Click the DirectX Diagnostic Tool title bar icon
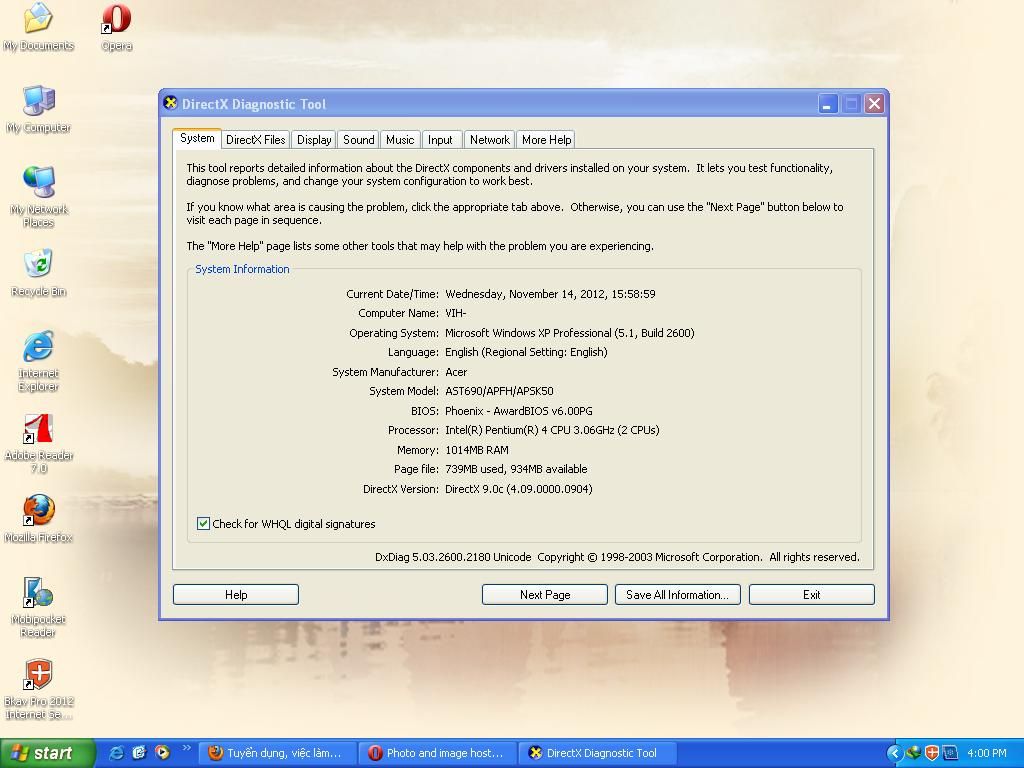1024x768 pixels. pos(171,103)
